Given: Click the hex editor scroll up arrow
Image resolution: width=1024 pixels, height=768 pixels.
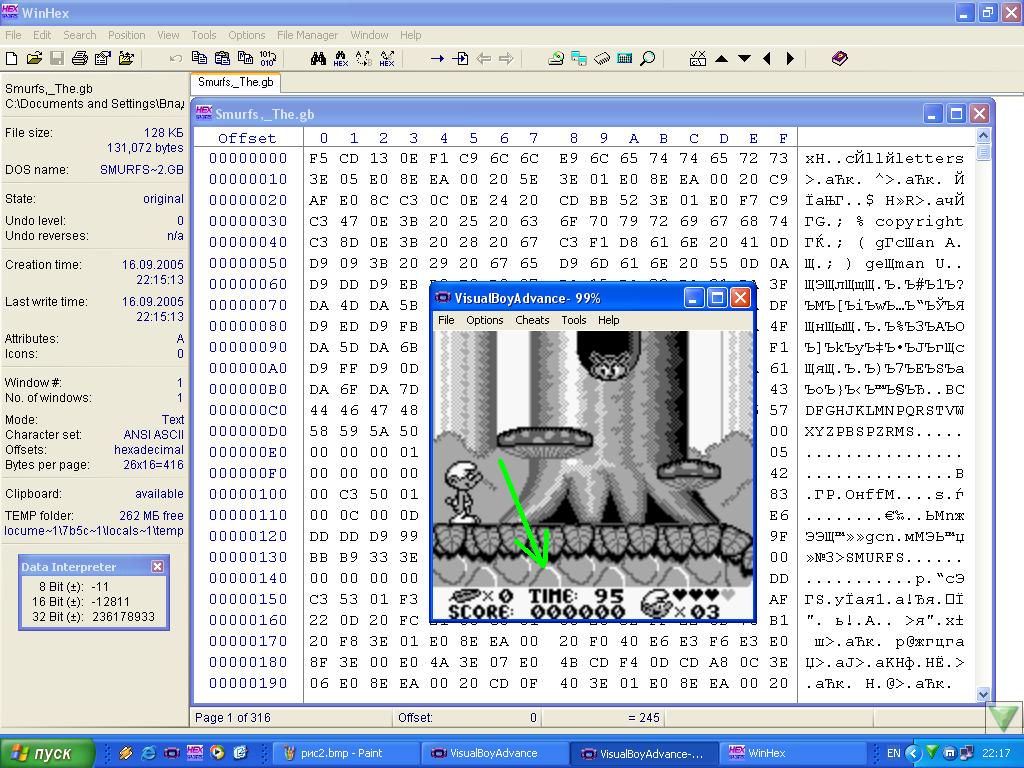Looking at the screenshot, I should 983,136.
